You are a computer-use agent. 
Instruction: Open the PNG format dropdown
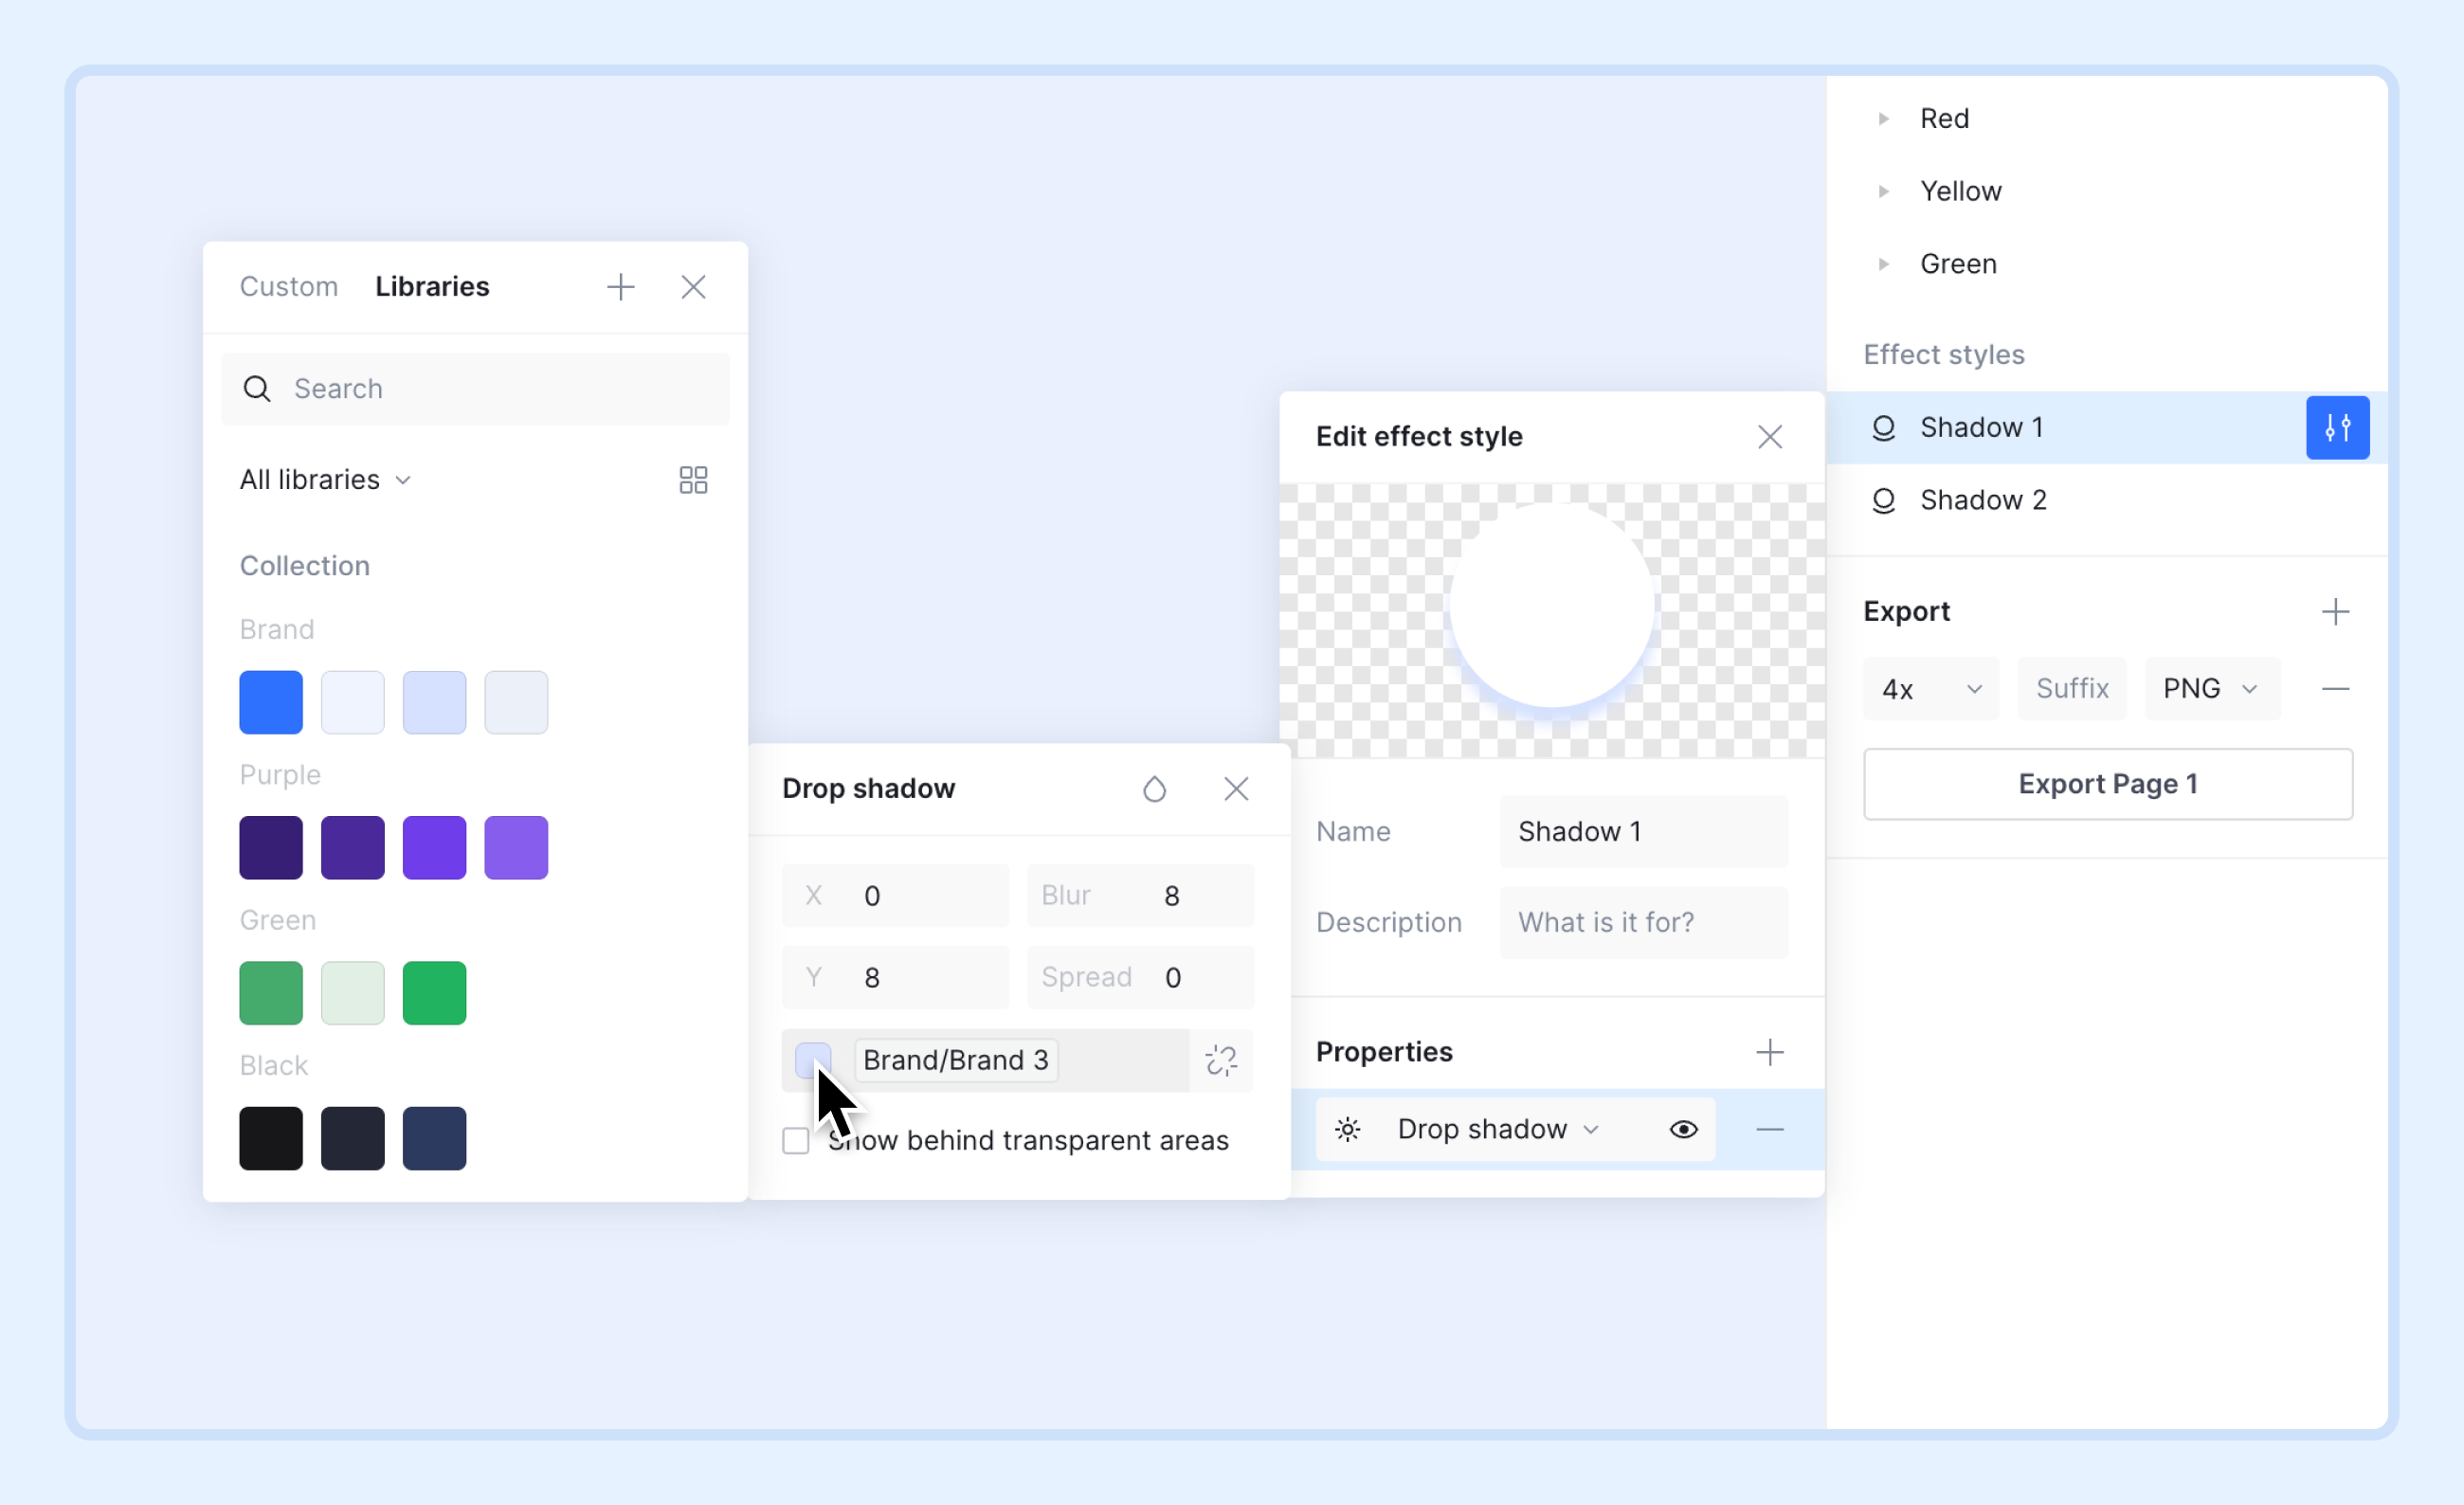tap(2211, 689)
